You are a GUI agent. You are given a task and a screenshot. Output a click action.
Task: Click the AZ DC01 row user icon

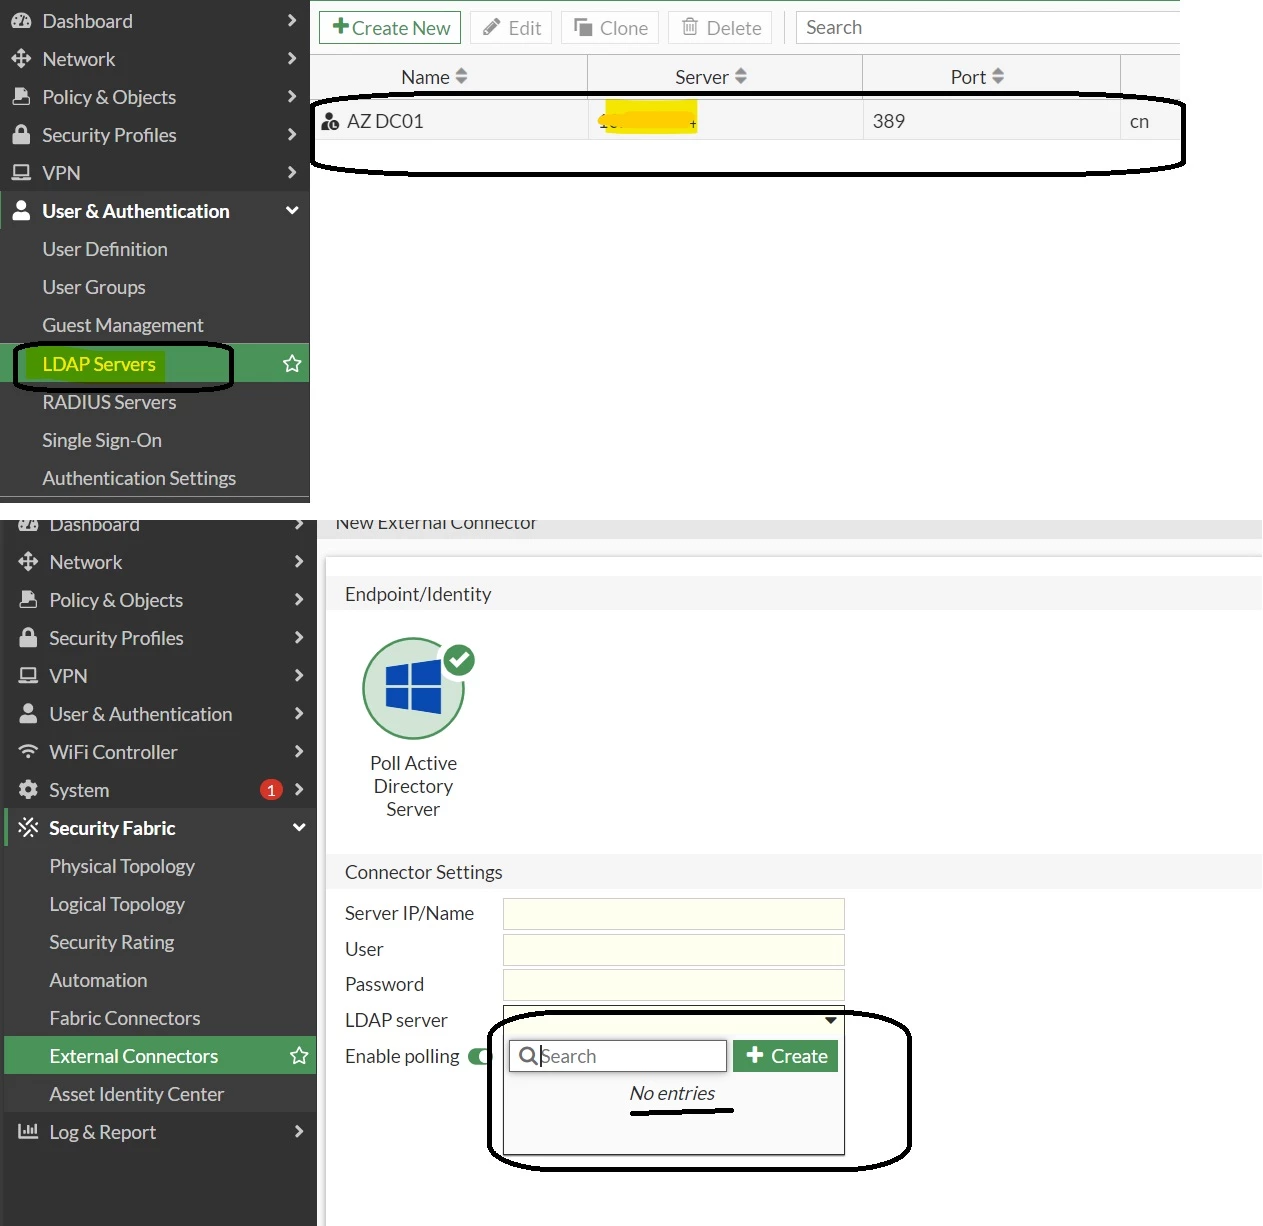click(x=331, y=122)
